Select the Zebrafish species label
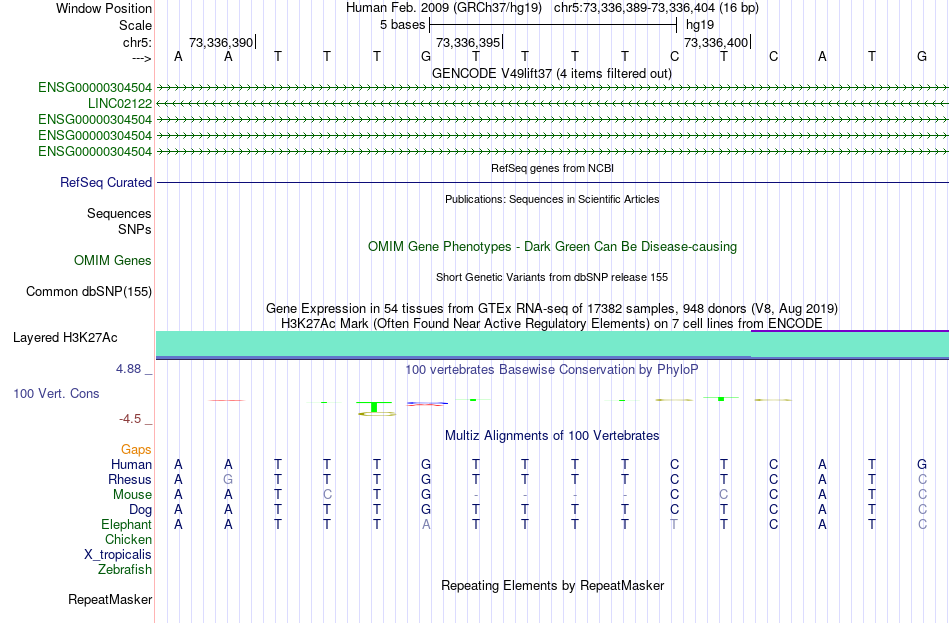Viewport: 950px width, 623px height. click(125, 570)
